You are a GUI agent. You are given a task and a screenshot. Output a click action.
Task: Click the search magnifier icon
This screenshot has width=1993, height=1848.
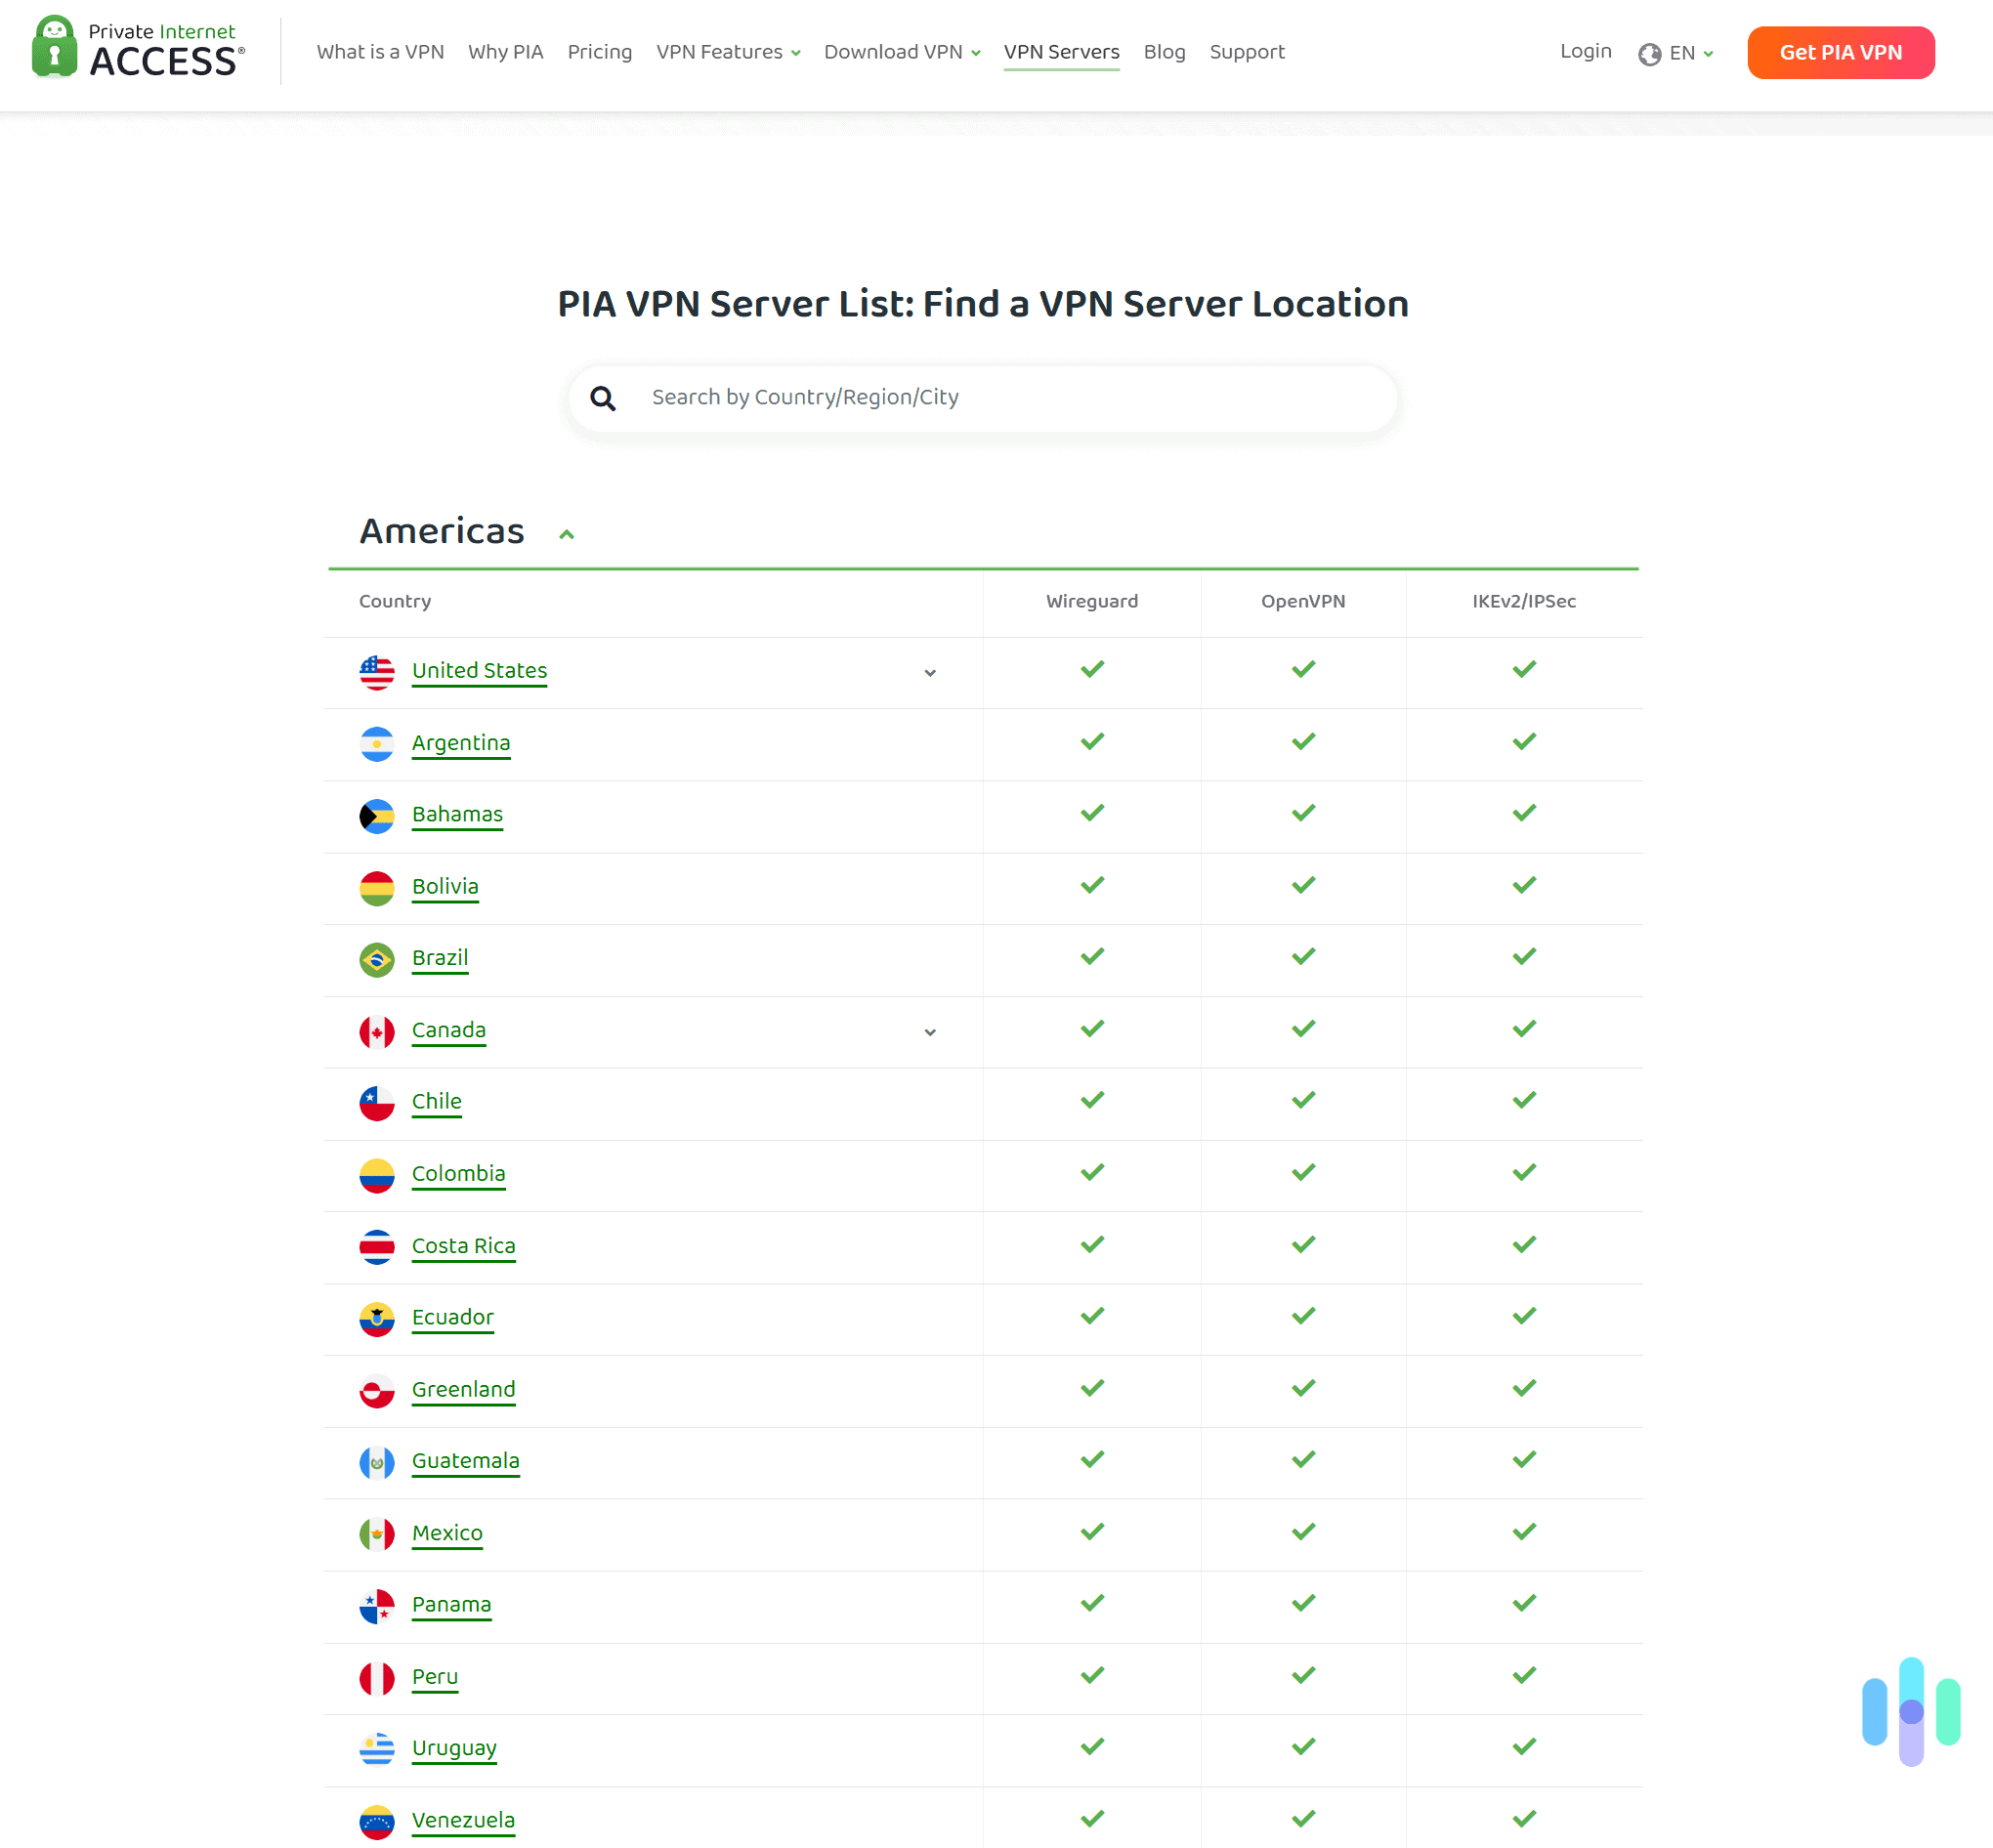pos(604,398)
